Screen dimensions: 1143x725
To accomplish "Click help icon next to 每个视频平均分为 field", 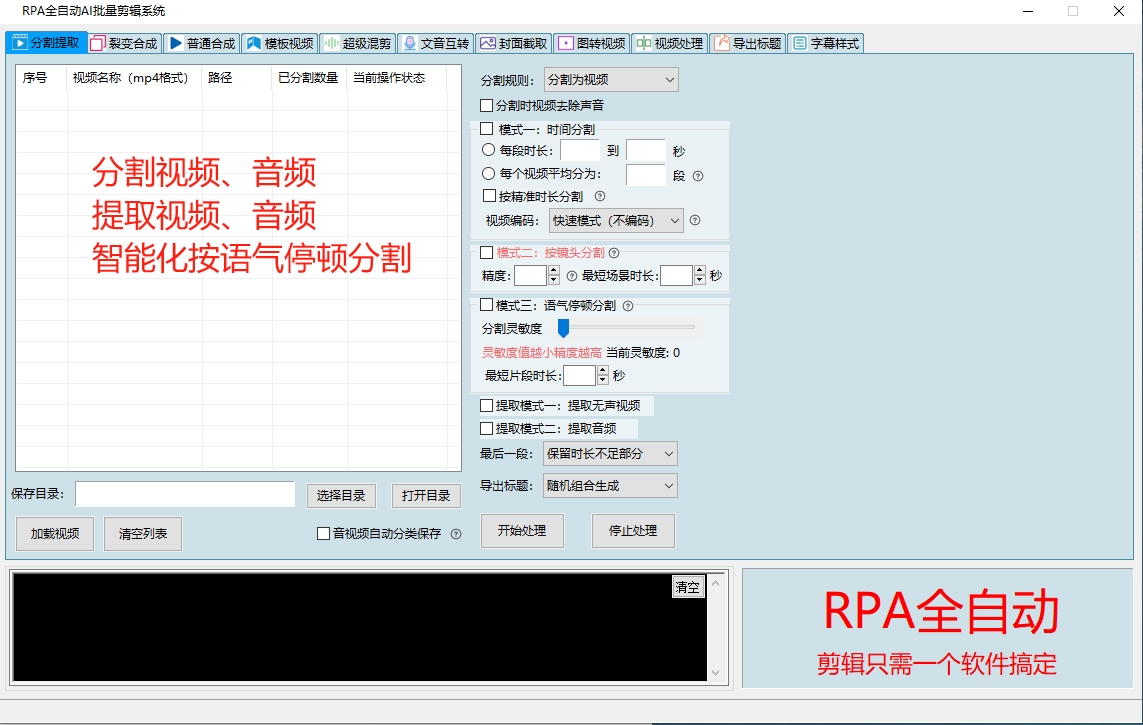I will pos(698,175).
